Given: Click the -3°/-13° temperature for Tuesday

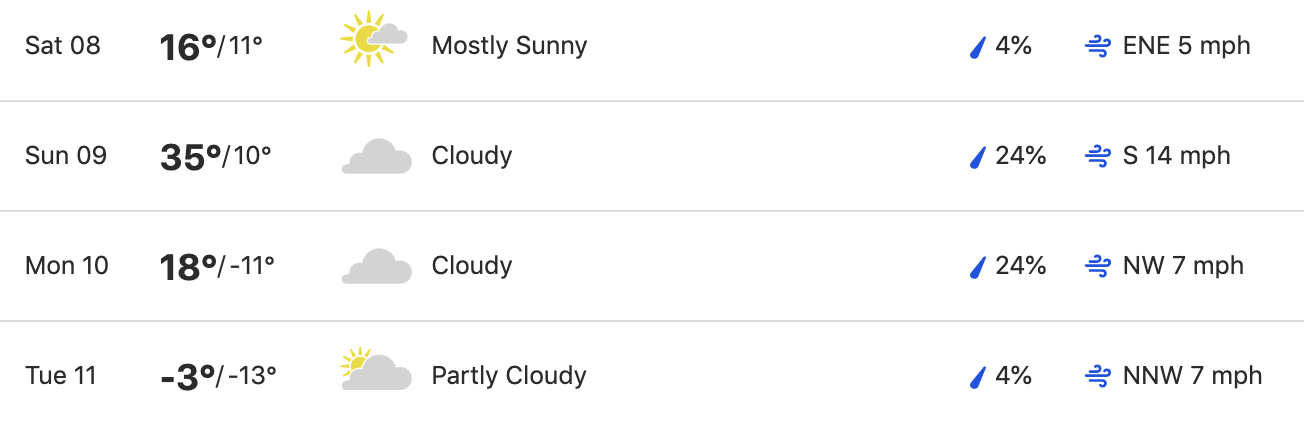Looking at the screenshot, I should (x=218, y=376).
